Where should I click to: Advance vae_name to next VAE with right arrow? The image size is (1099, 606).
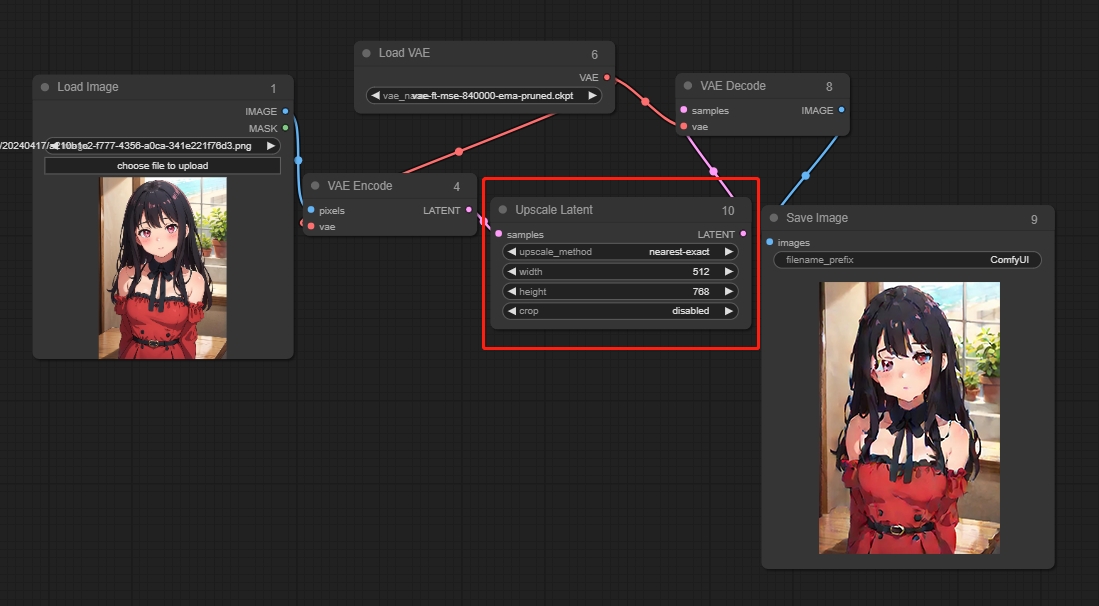coord(592,96)
